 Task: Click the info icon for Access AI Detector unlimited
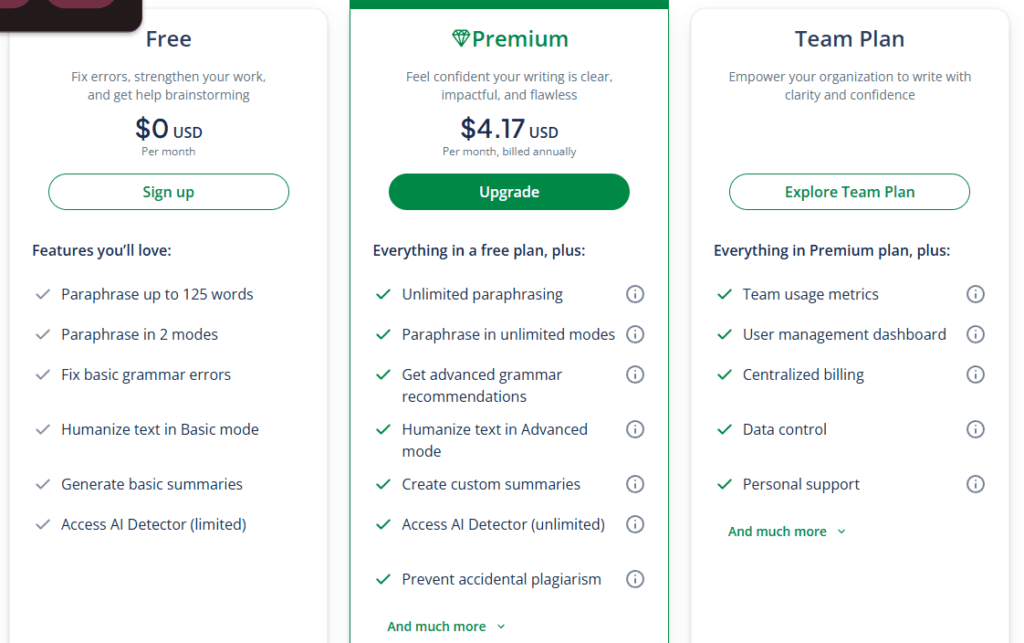coord(635,524)
